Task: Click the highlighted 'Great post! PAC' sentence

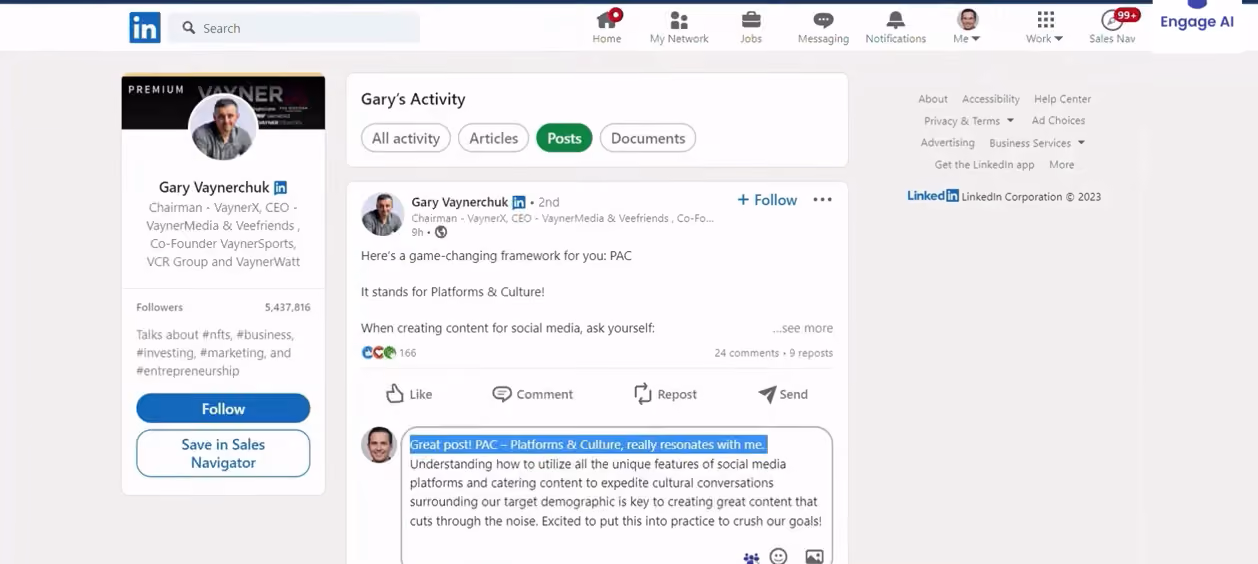Action: pos(588,445)
